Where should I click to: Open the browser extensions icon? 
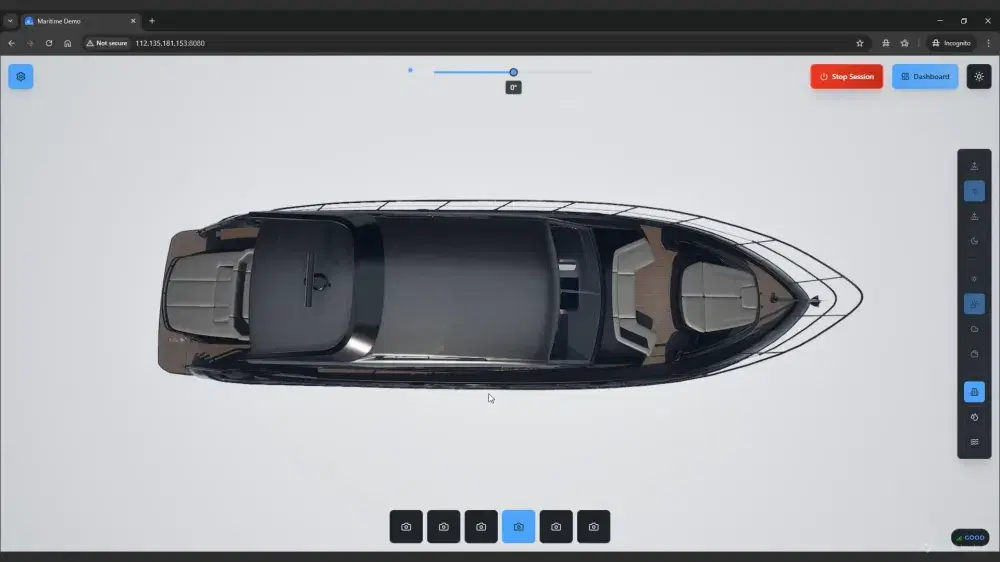(886, 43)
